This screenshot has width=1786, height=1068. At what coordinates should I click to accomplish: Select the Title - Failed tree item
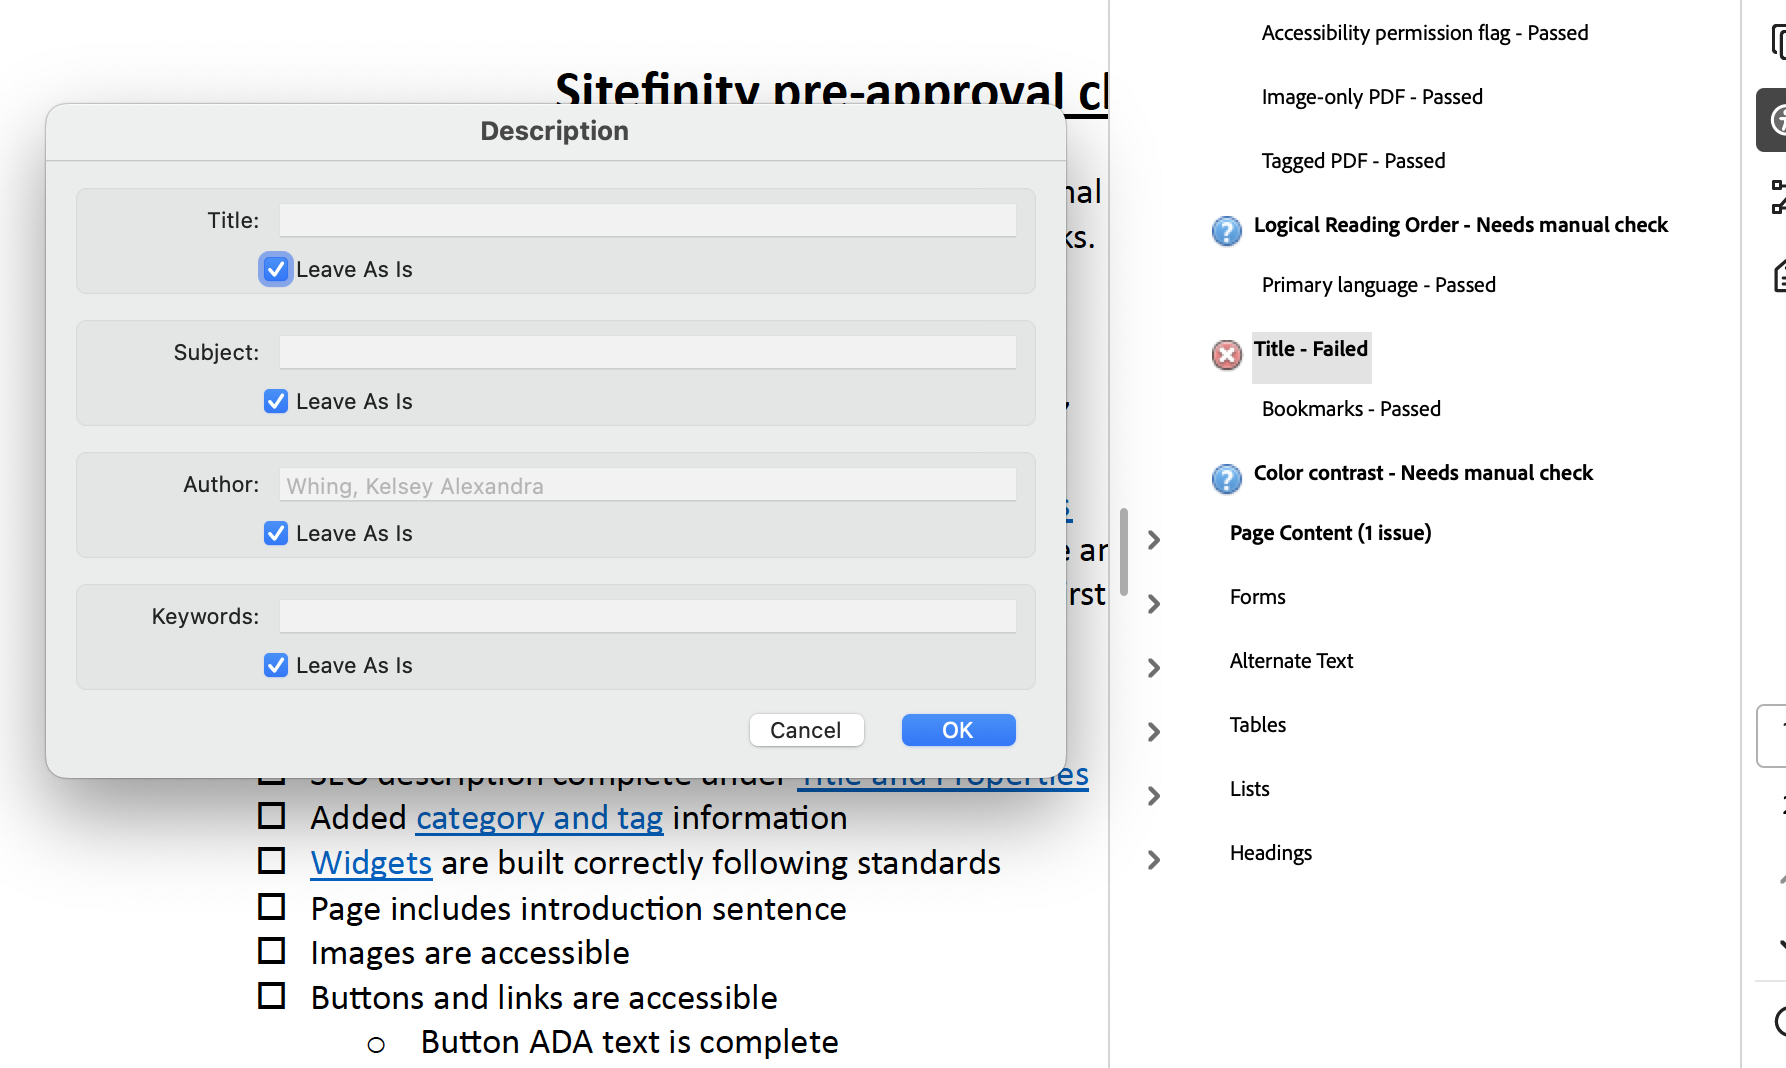[1310, 349]
